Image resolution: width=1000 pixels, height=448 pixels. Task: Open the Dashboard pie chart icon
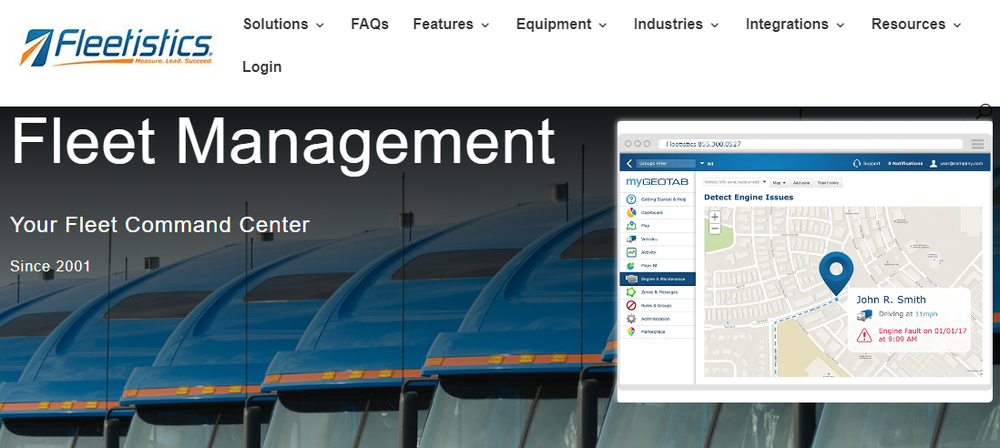(x=631, y=213)
